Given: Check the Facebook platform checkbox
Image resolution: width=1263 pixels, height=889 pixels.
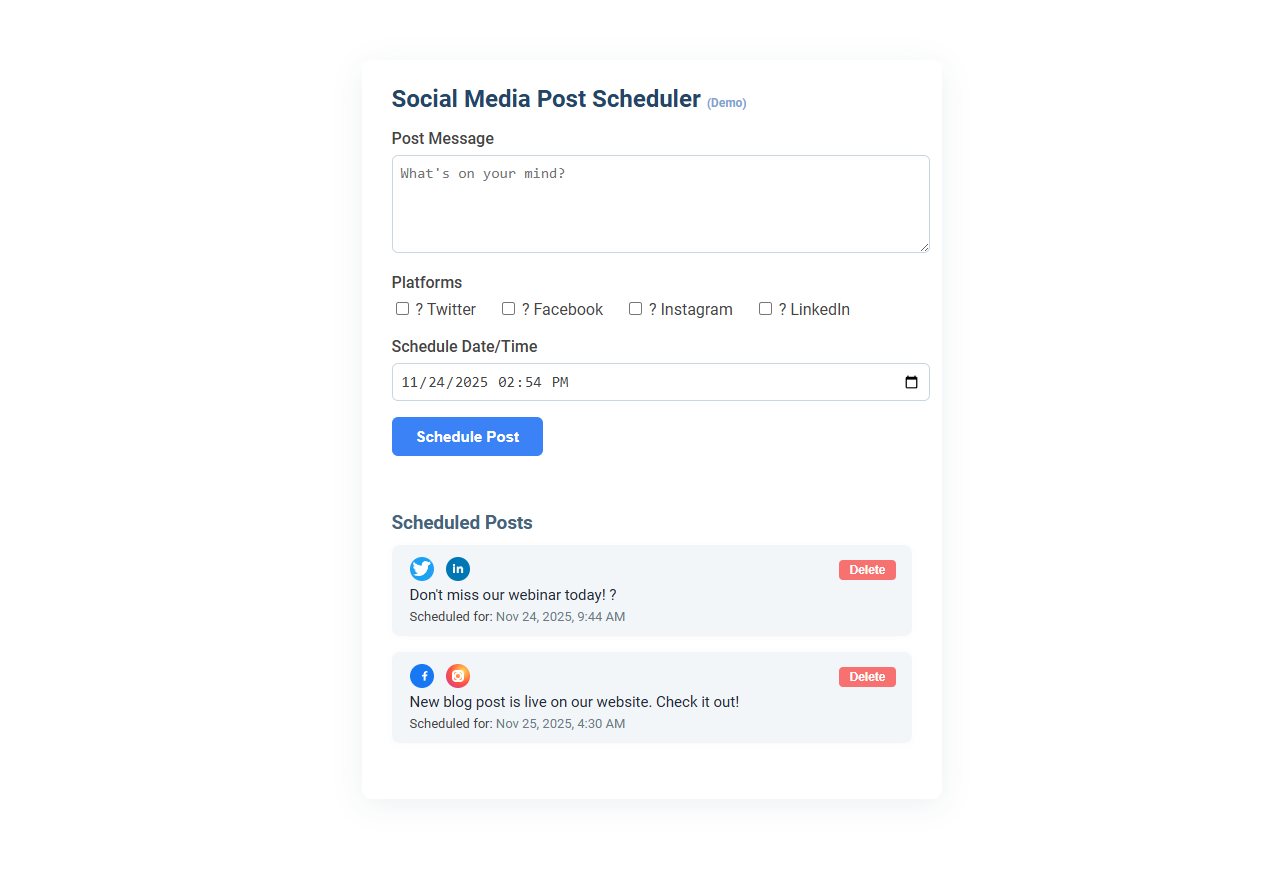Looking at the screenshot, I should point(509,308).
